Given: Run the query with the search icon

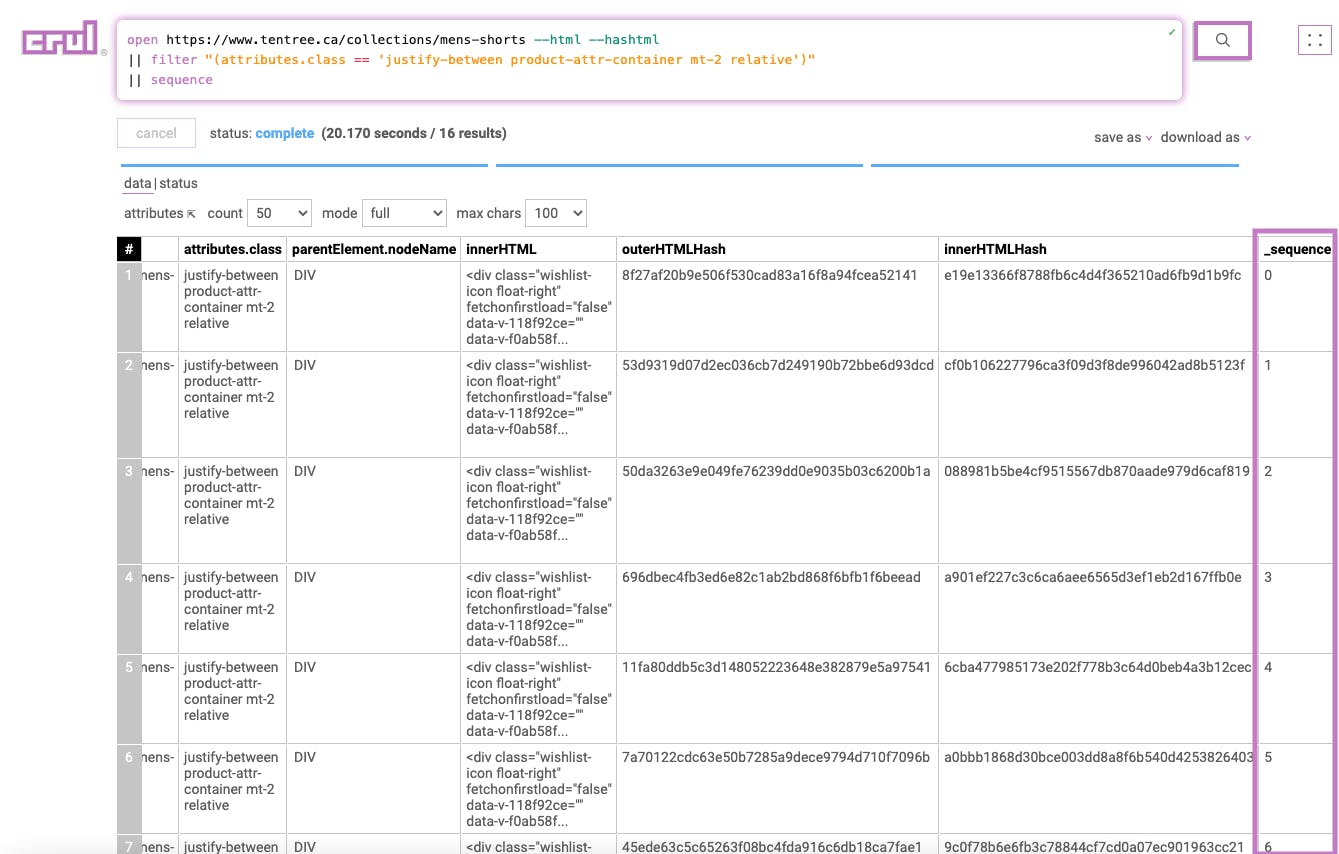Looking at the screenshot, I should pos(1222,40).
